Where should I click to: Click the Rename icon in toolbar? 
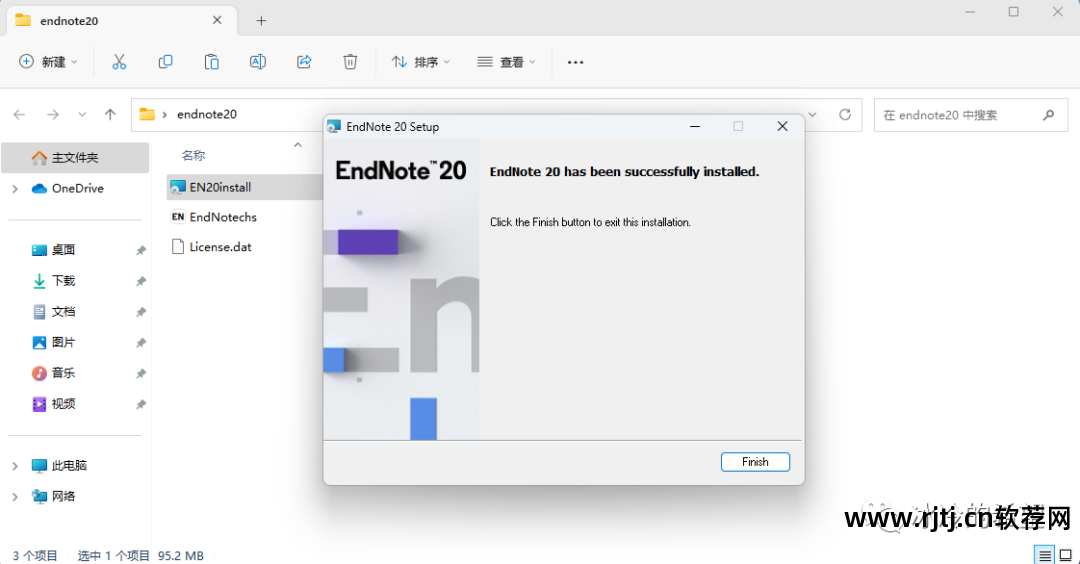coord(258,62)
